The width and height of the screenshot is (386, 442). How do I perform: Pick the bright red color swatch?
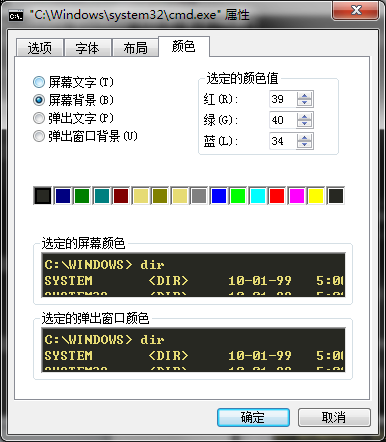click(277, 196)
